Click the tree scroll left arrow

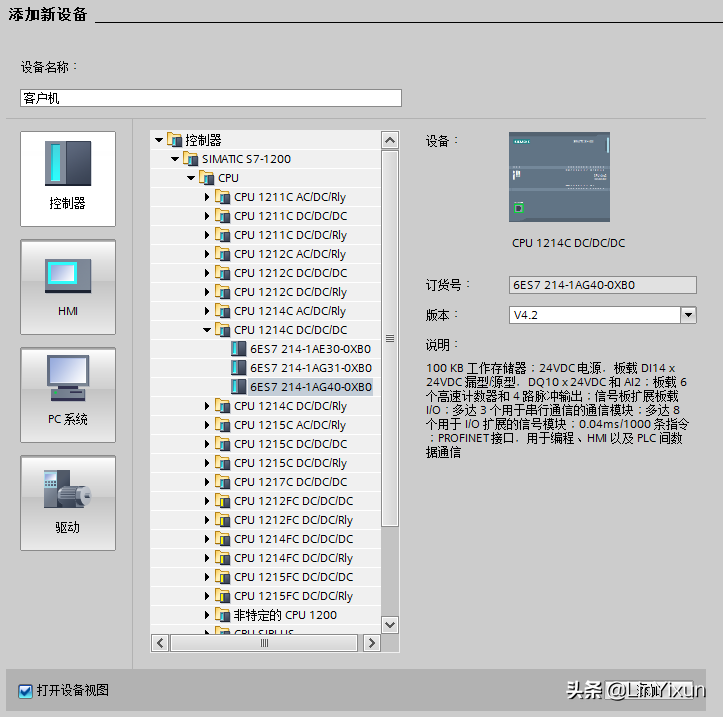160,643
